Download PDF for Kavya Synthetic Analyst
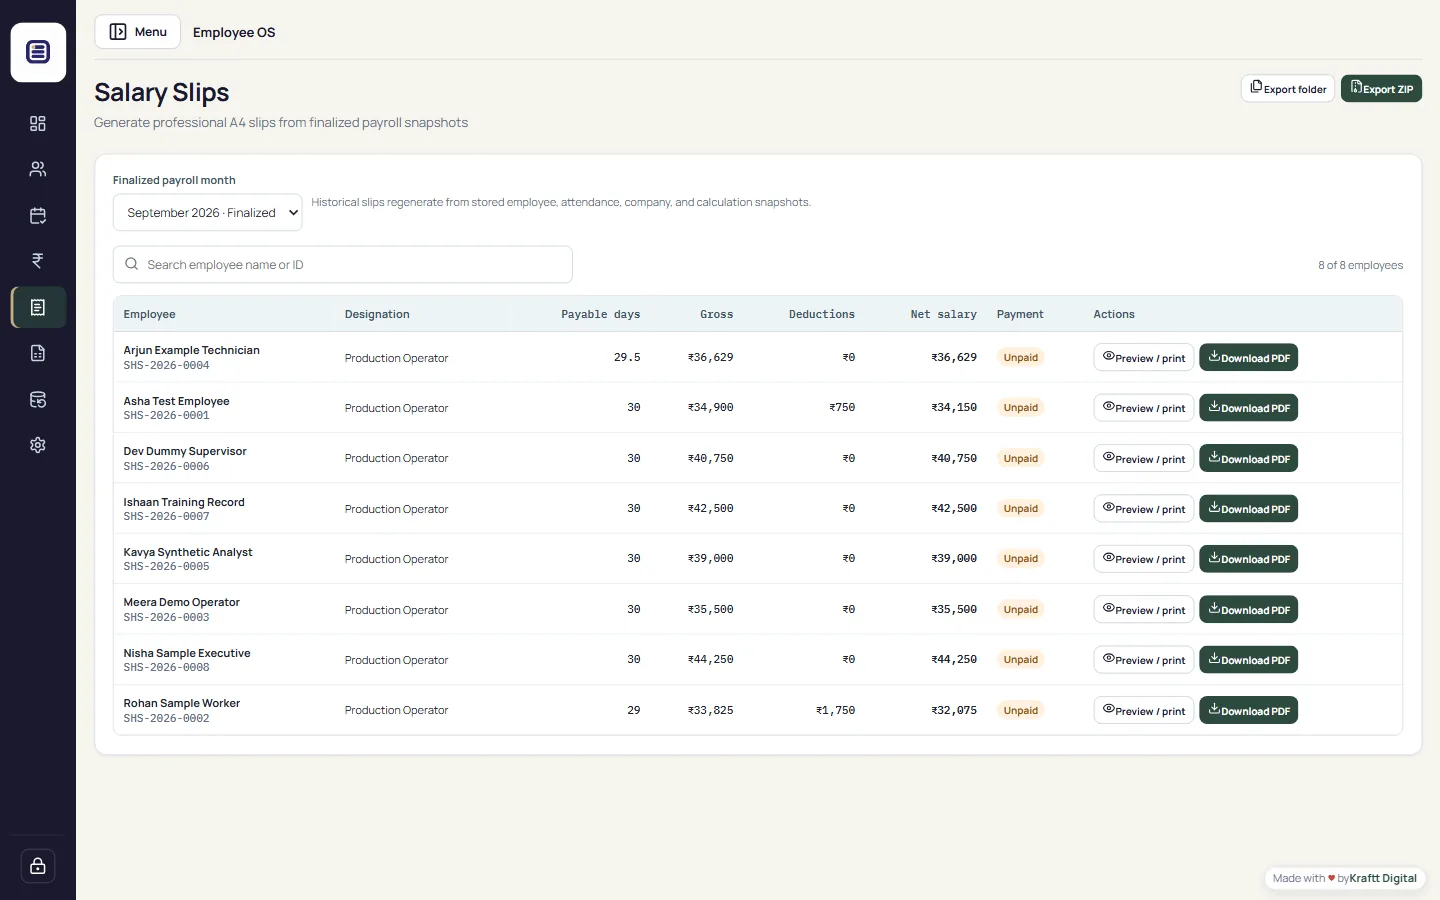Viewport: 1440px width, 900px height. tap(1248, 559)
